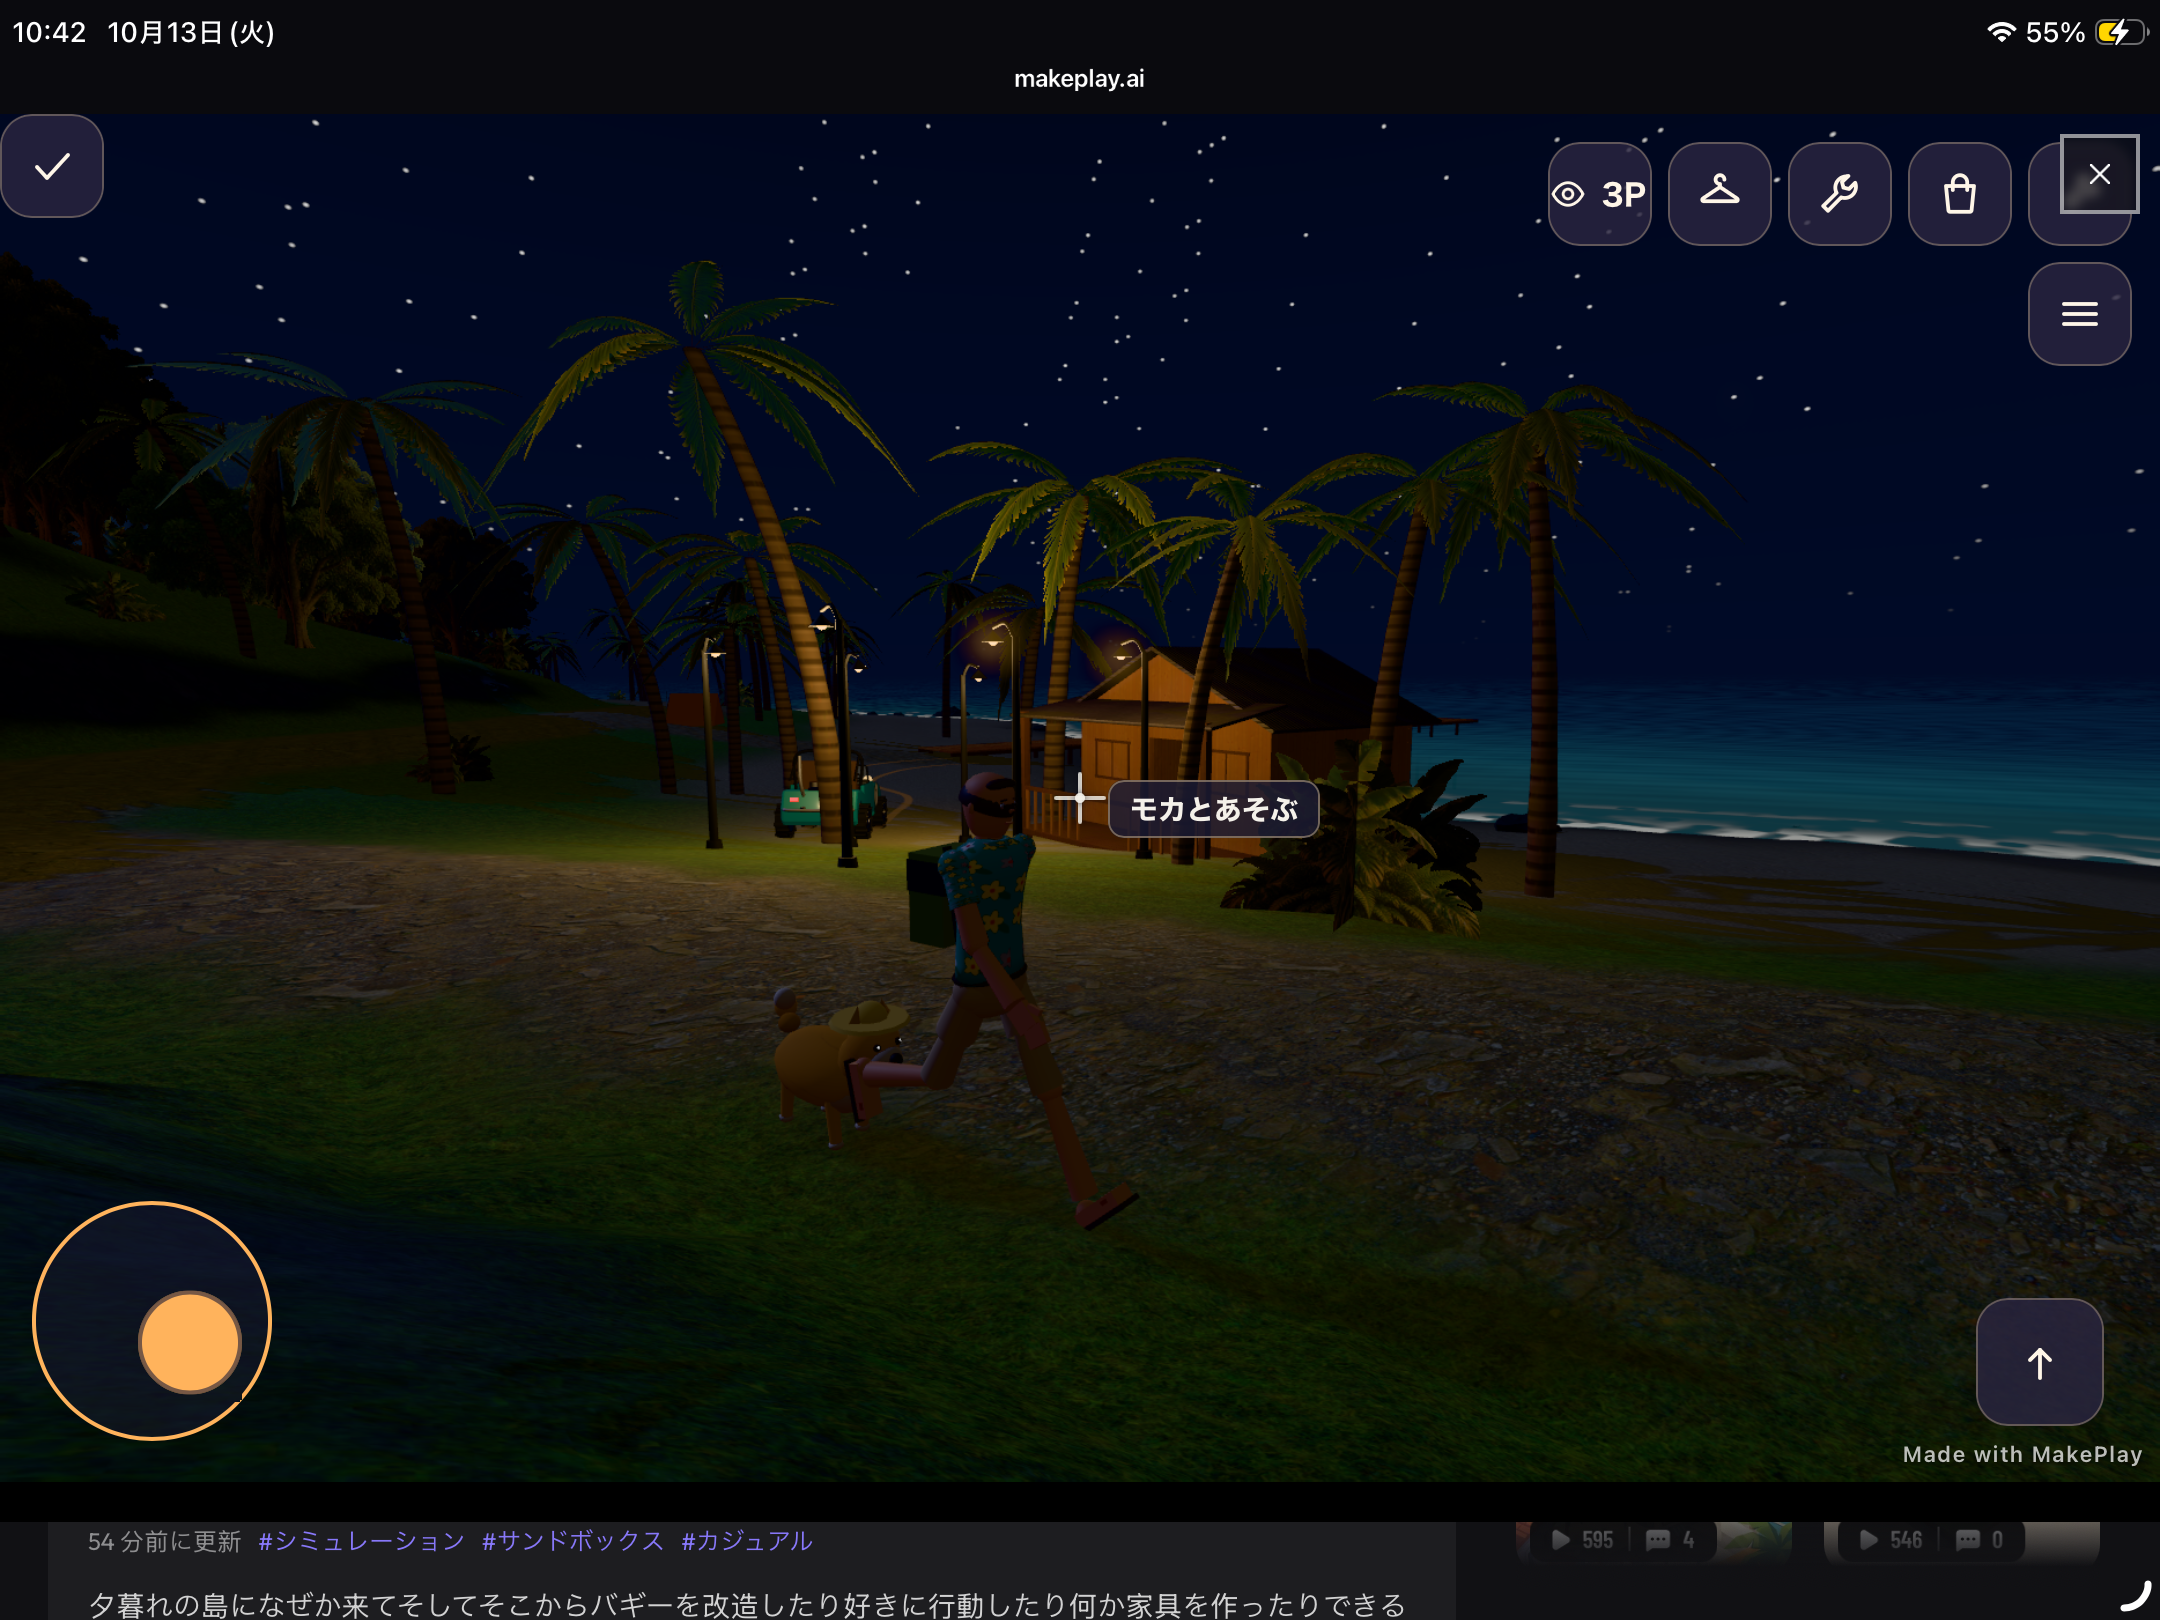
Task: Tap the battery charging indicator
Action: pyautogui.click(x=2121, y=32)
